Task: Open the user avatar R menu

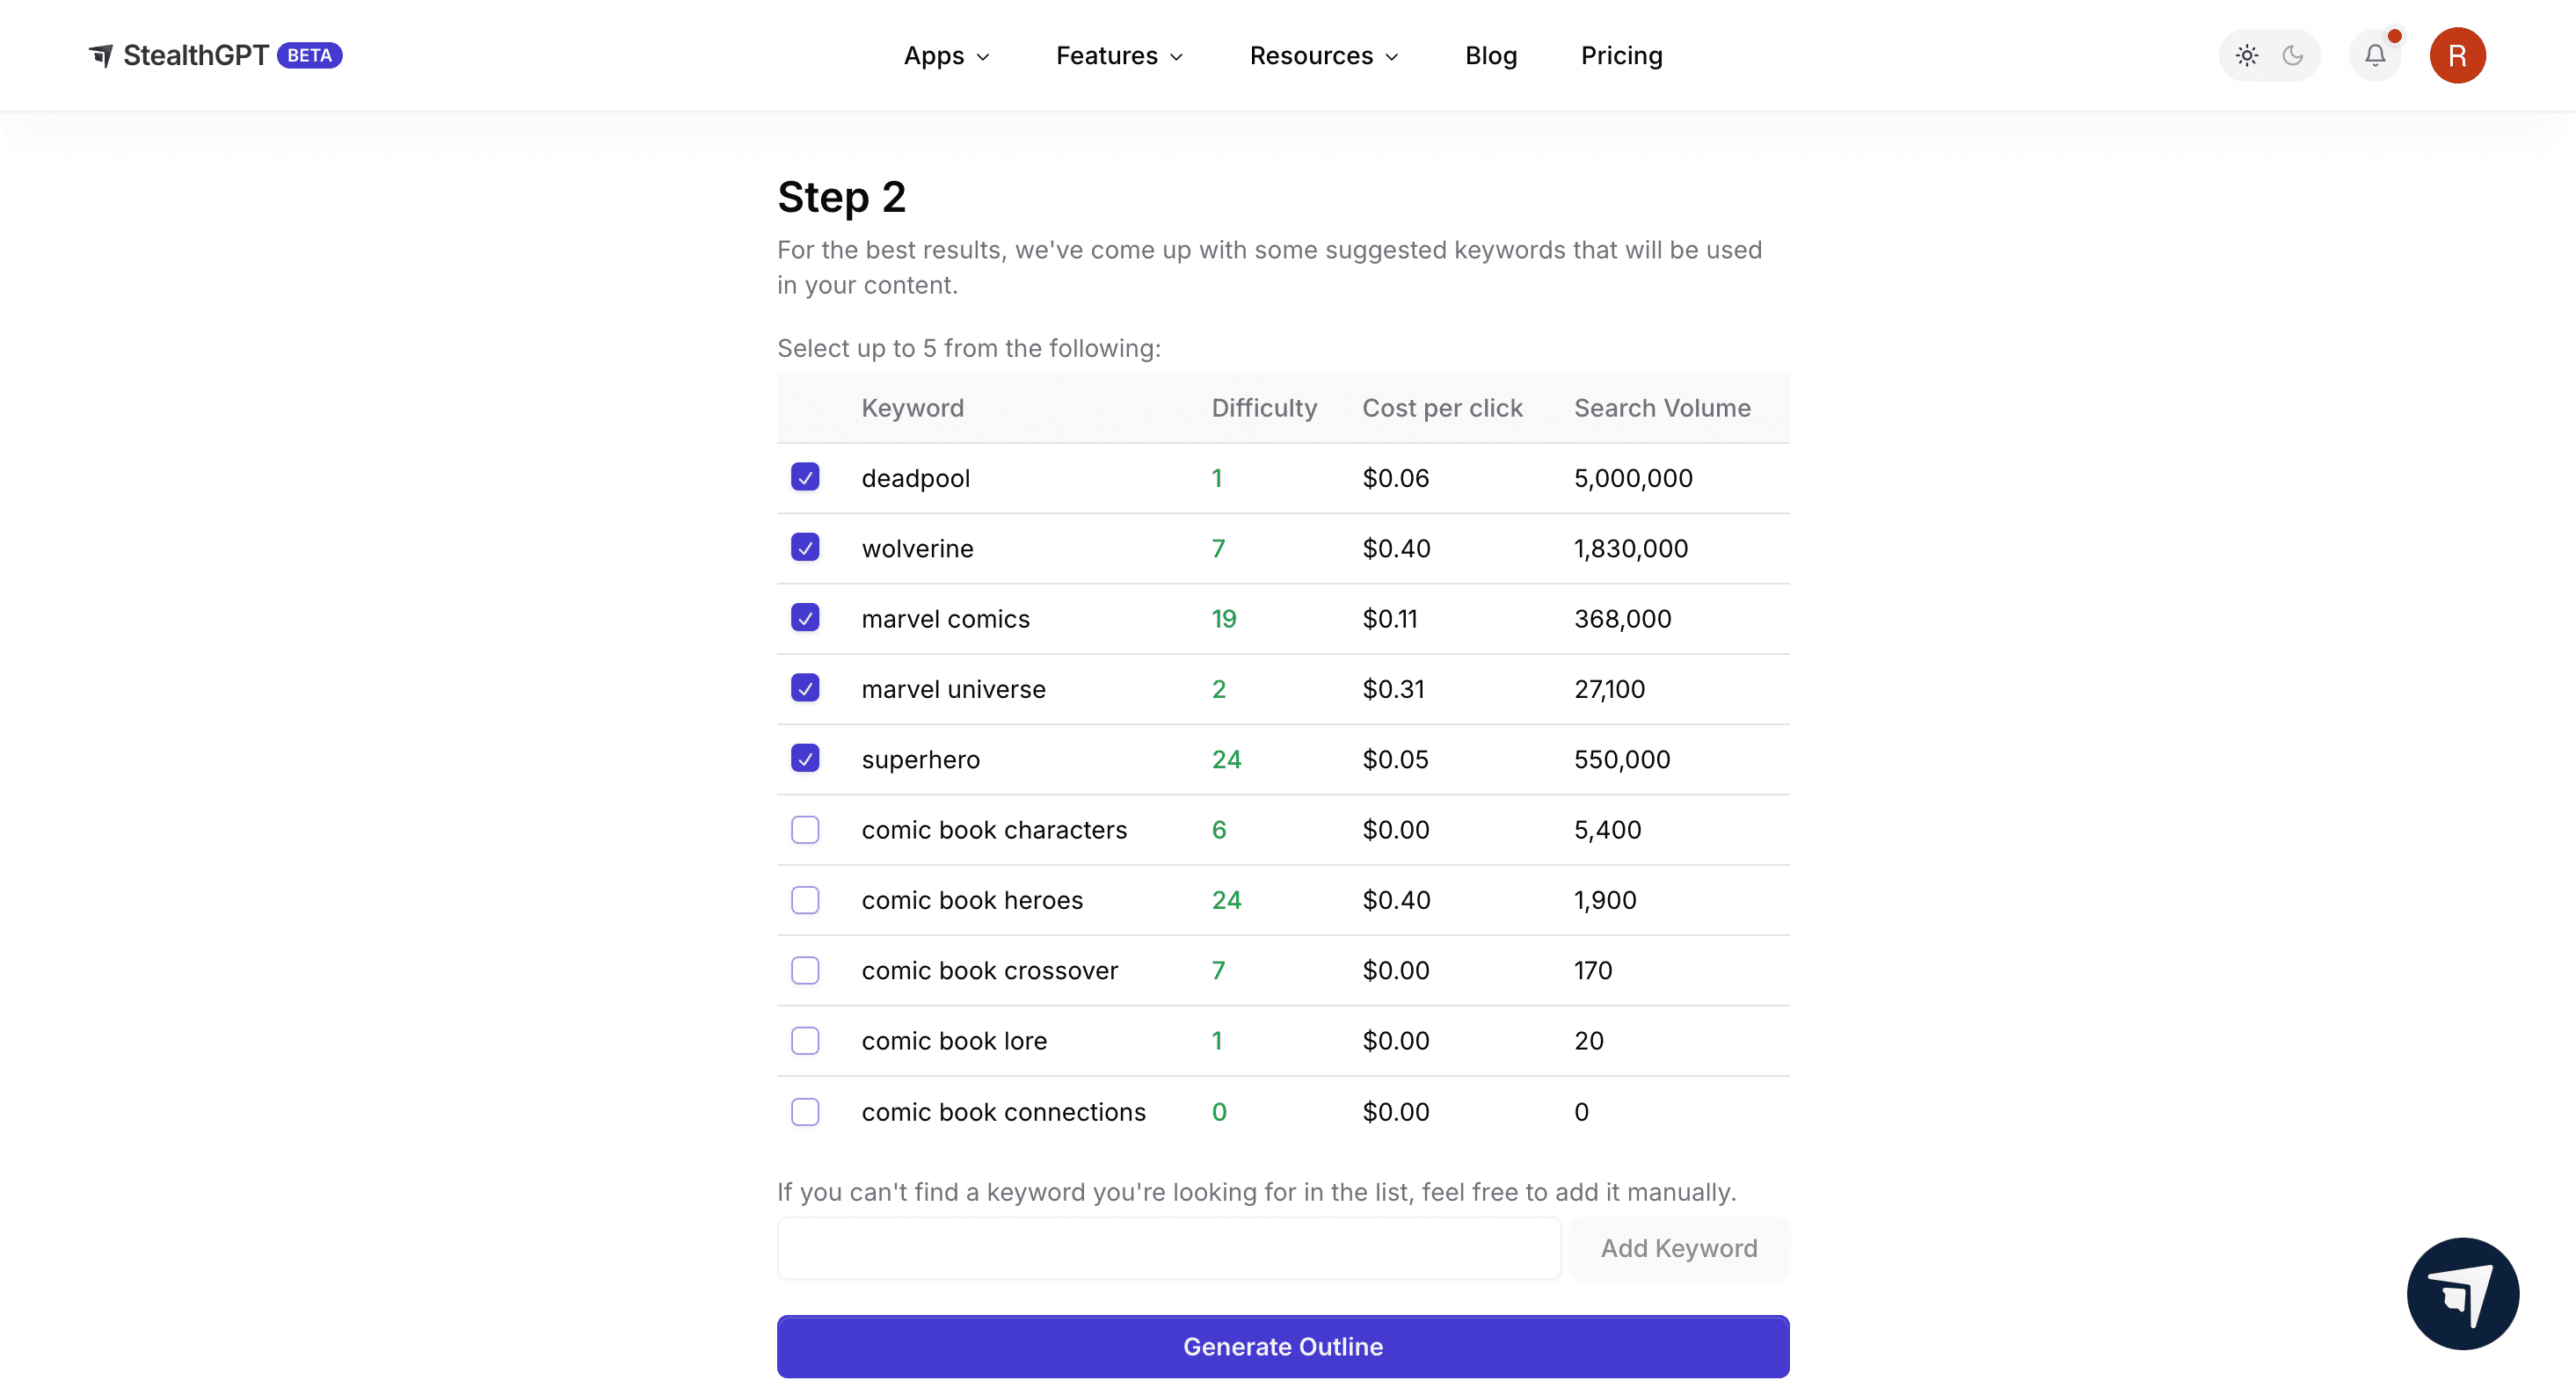Action: (x=2456, y=55)
